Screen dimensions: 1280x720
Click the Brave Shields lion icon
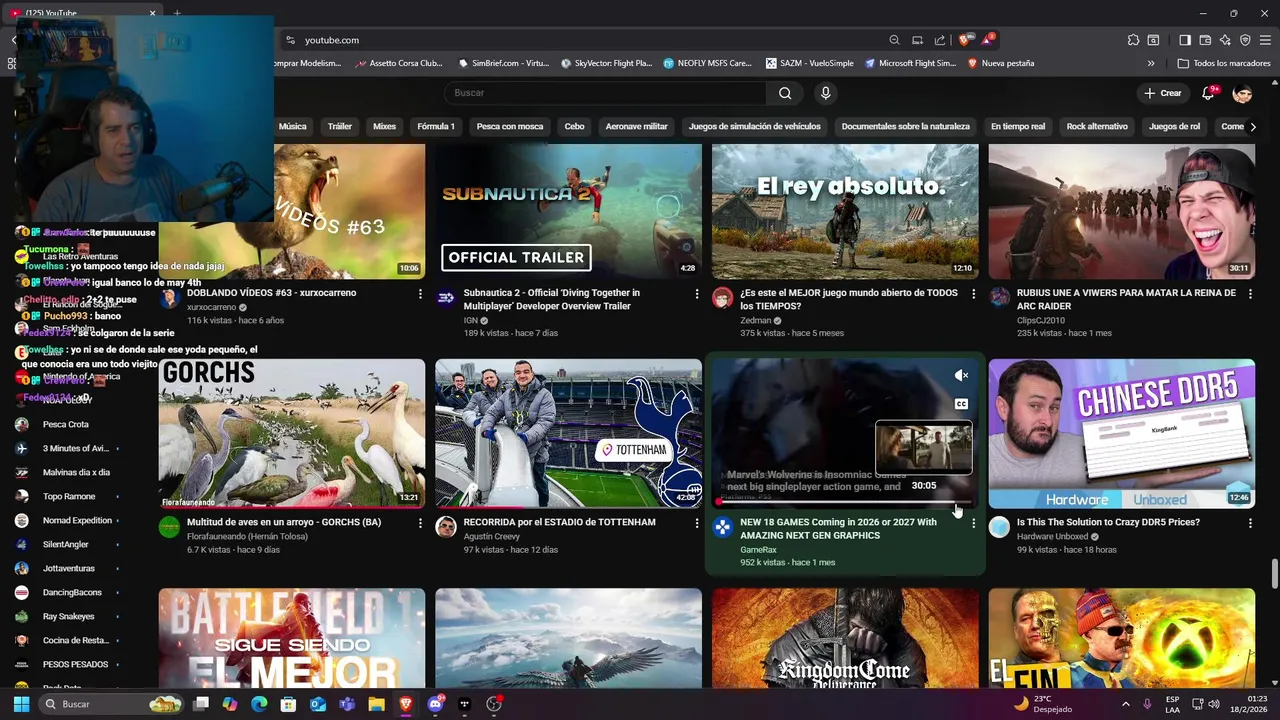[964, 40]
